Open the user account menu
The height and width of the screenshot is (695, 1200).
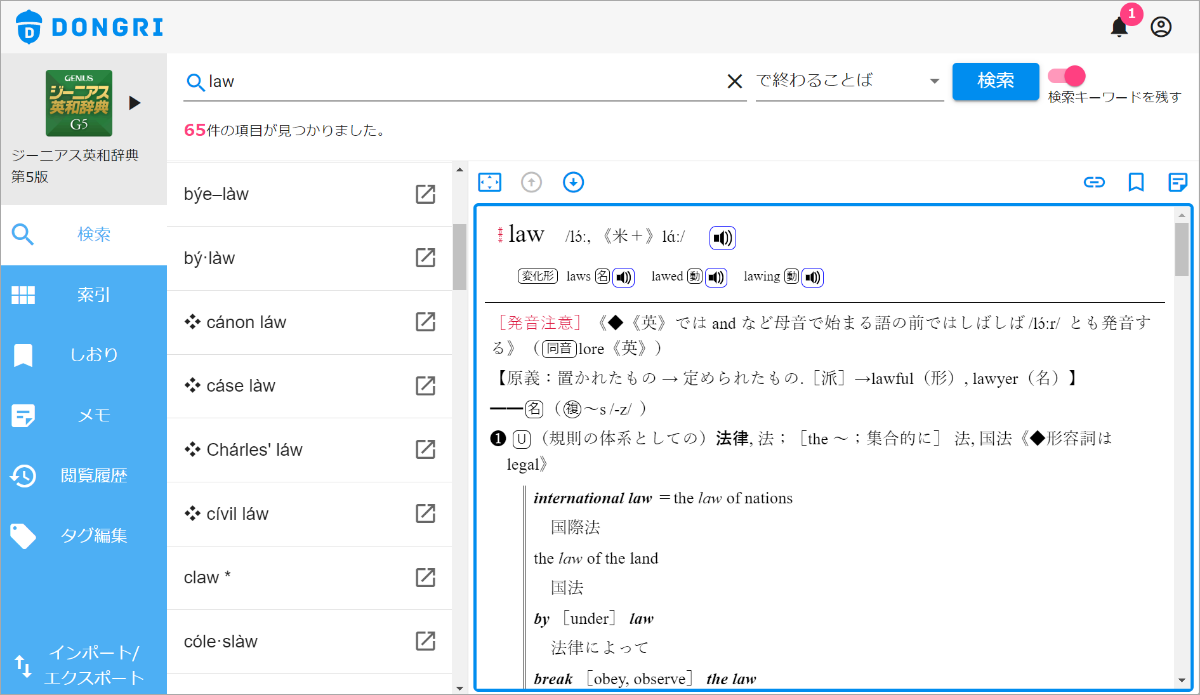(1161, 27)
